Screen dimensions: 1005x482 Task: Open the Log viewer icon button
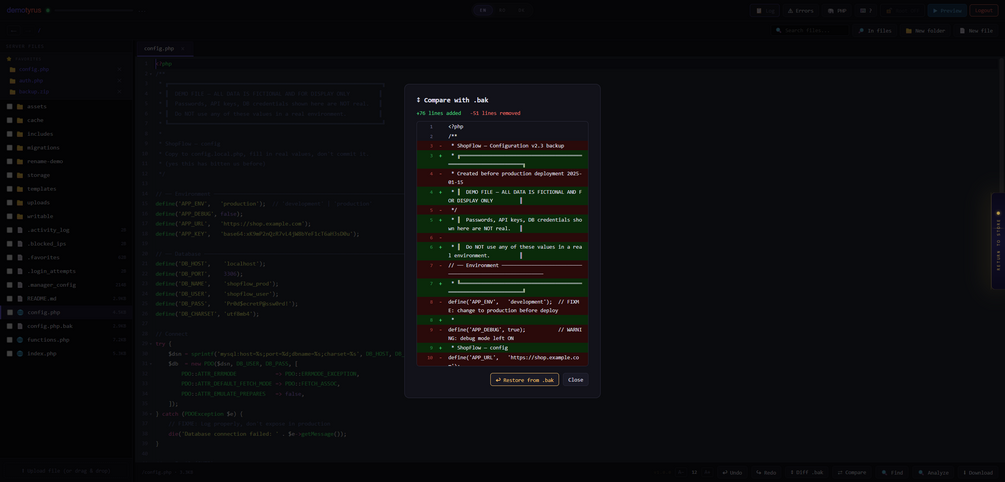point(765,10)
